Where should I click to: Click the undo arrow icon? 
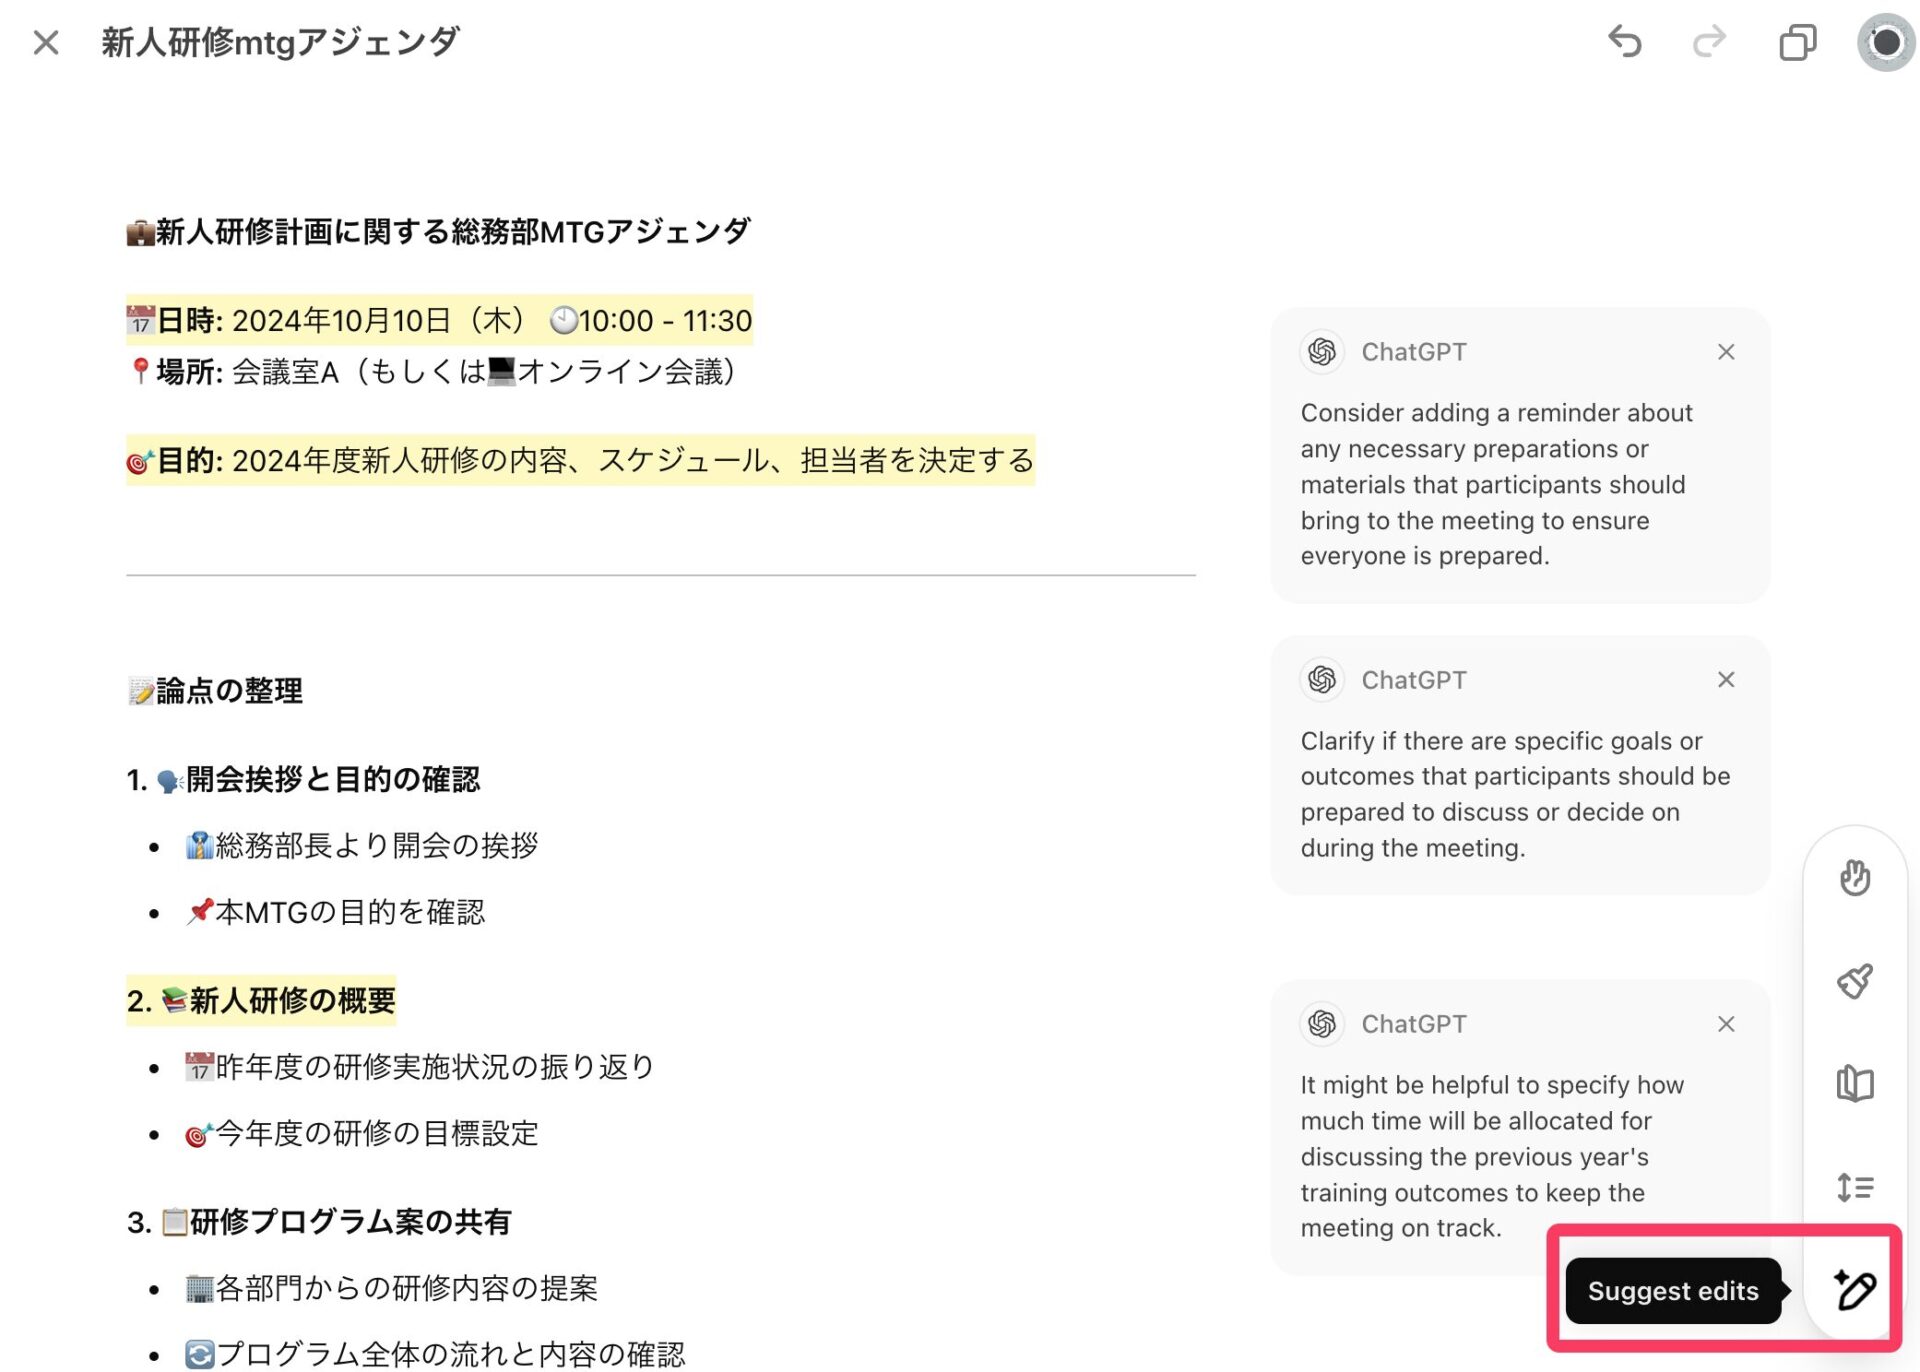click(x=1625, y=42)
